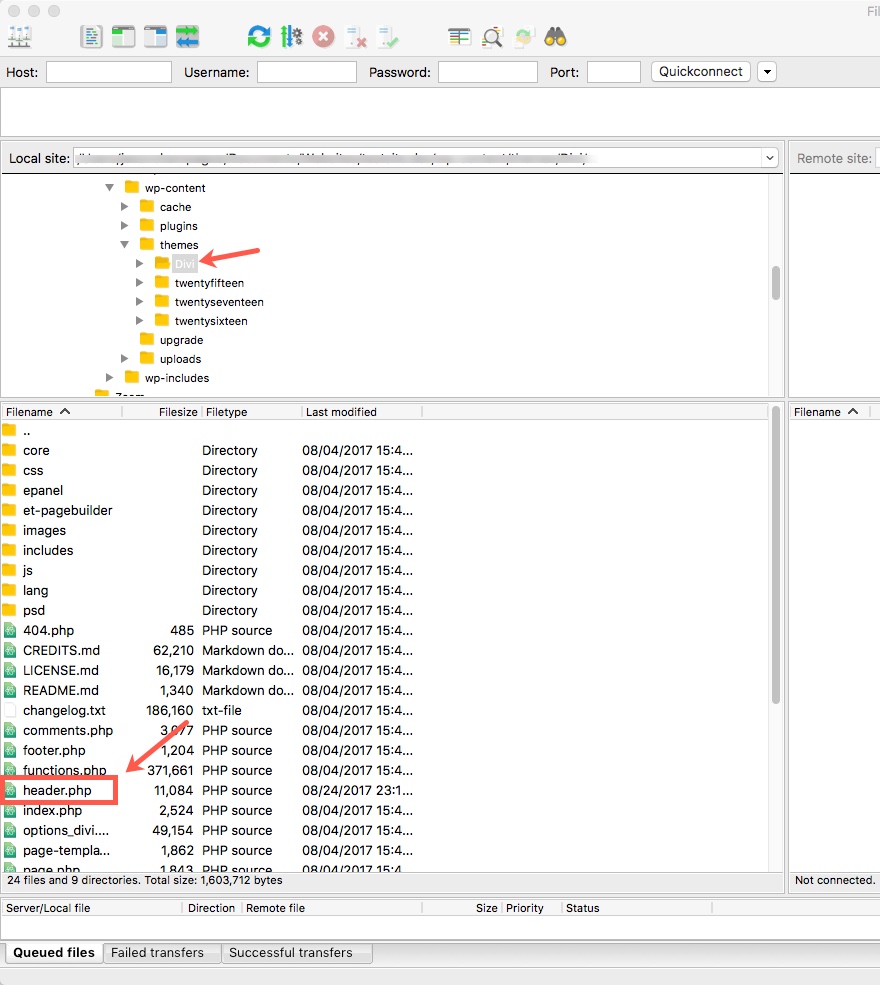Toggle the message log display
Viewport: 880px width, 985px height.
pyautogui.click(x=92, y=37)
